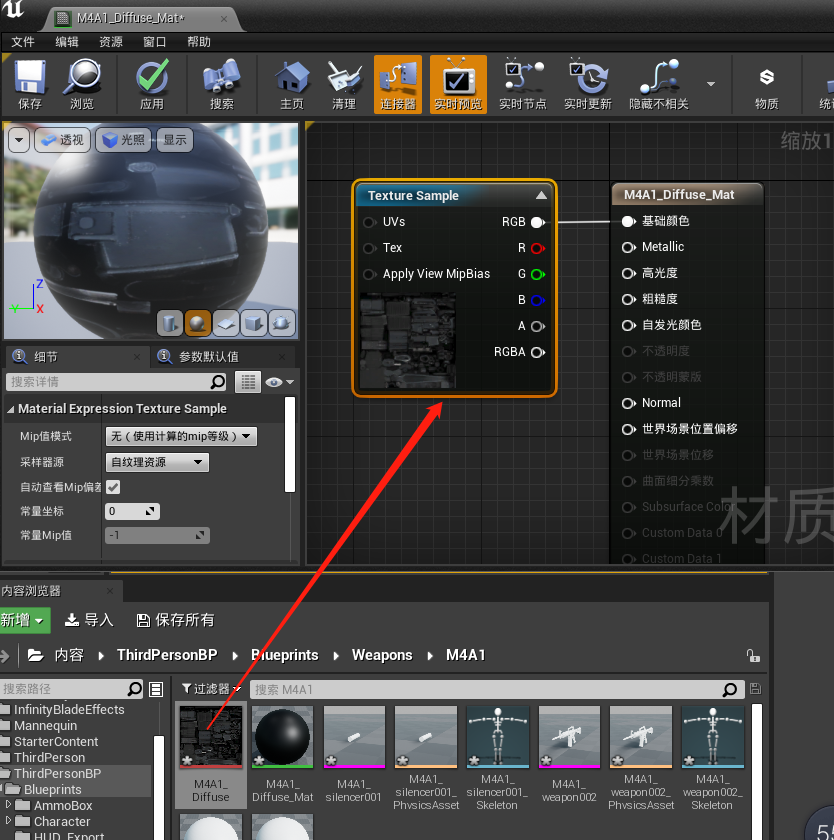This screenshot has height=840, width=834.
Task: Select cylinder preview shape in viewport
Action: [x=170, y=323]
